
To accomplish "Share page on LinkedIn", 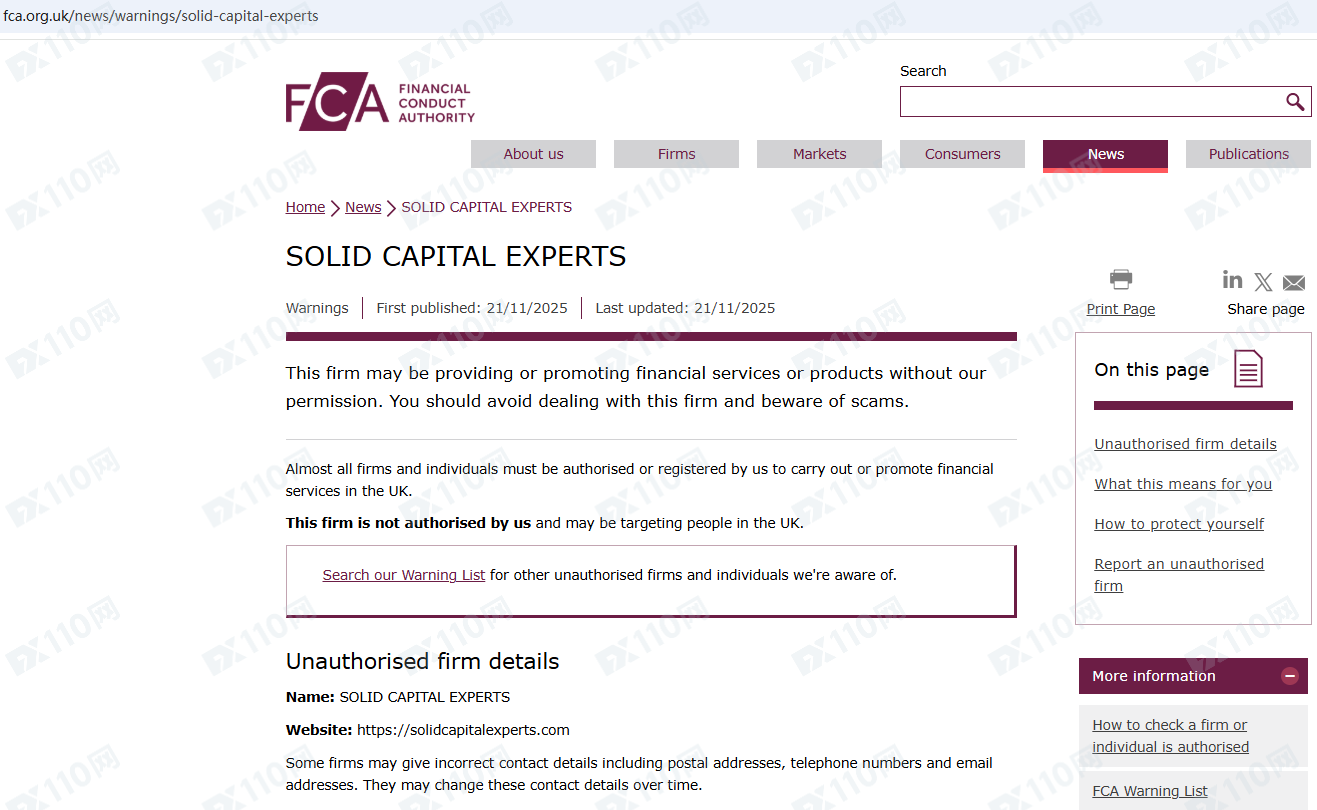I will 1233,280.
